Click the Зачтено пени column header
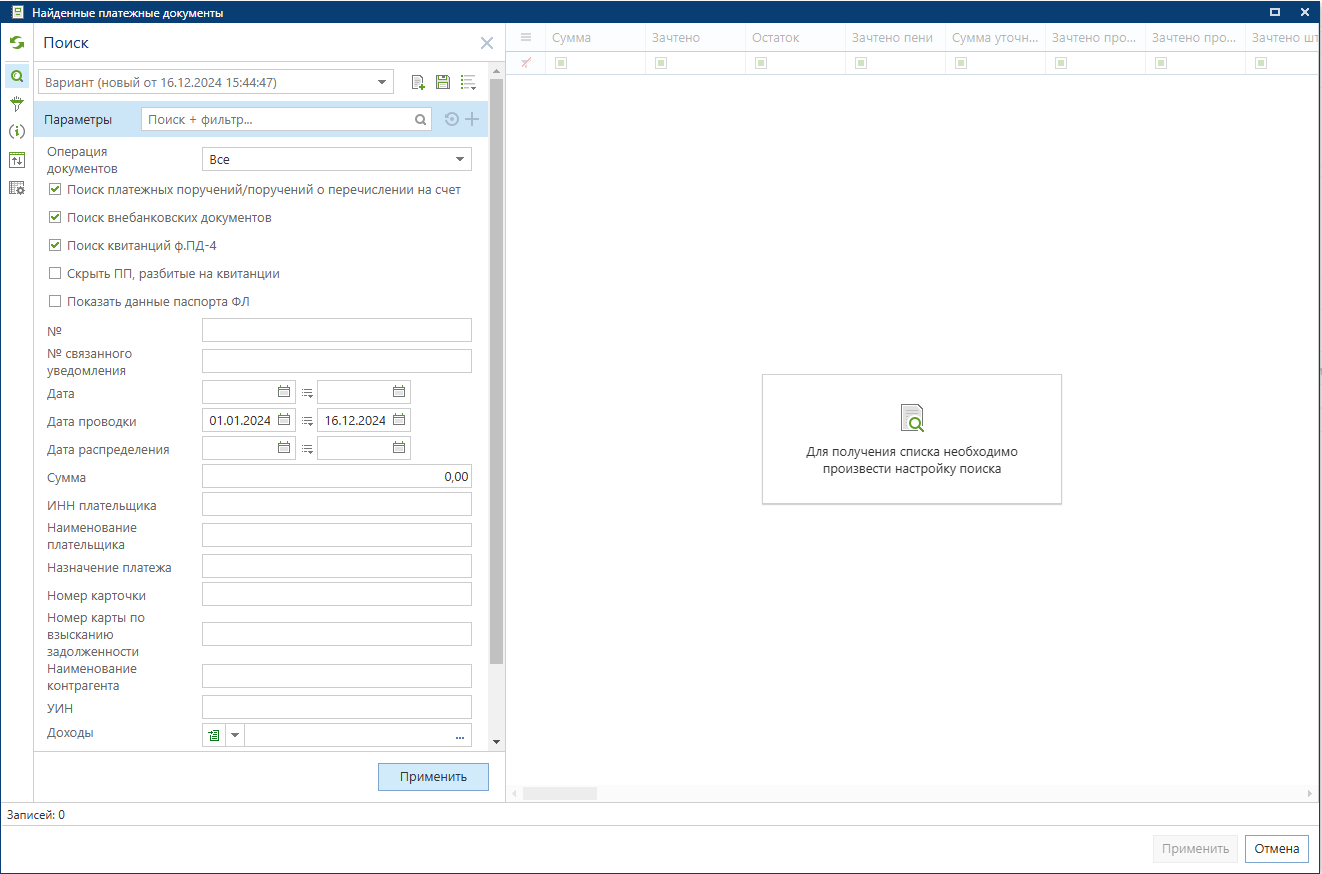The height and width of the screenshot is (874, 1322). 895,38
